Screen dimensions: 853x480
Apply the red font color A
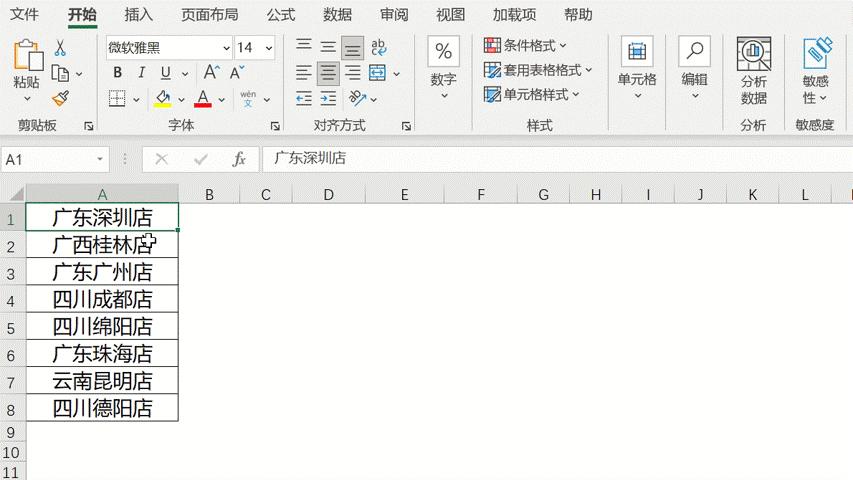203,99
